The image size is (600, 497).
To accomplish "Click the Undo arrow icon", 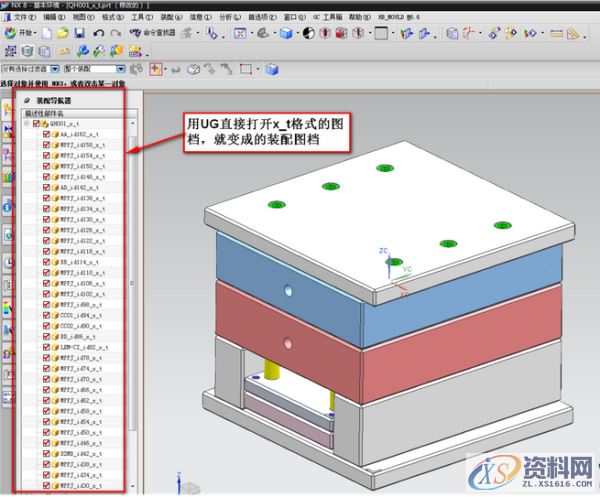I will point(98,34).
